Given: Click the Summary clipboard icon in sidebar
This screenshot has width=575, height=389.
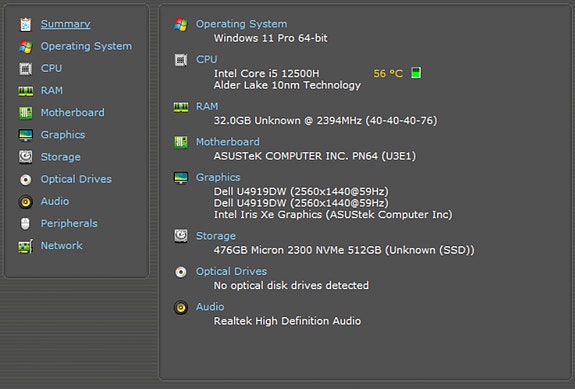Looking at the screenshot, I should (26, 25).
